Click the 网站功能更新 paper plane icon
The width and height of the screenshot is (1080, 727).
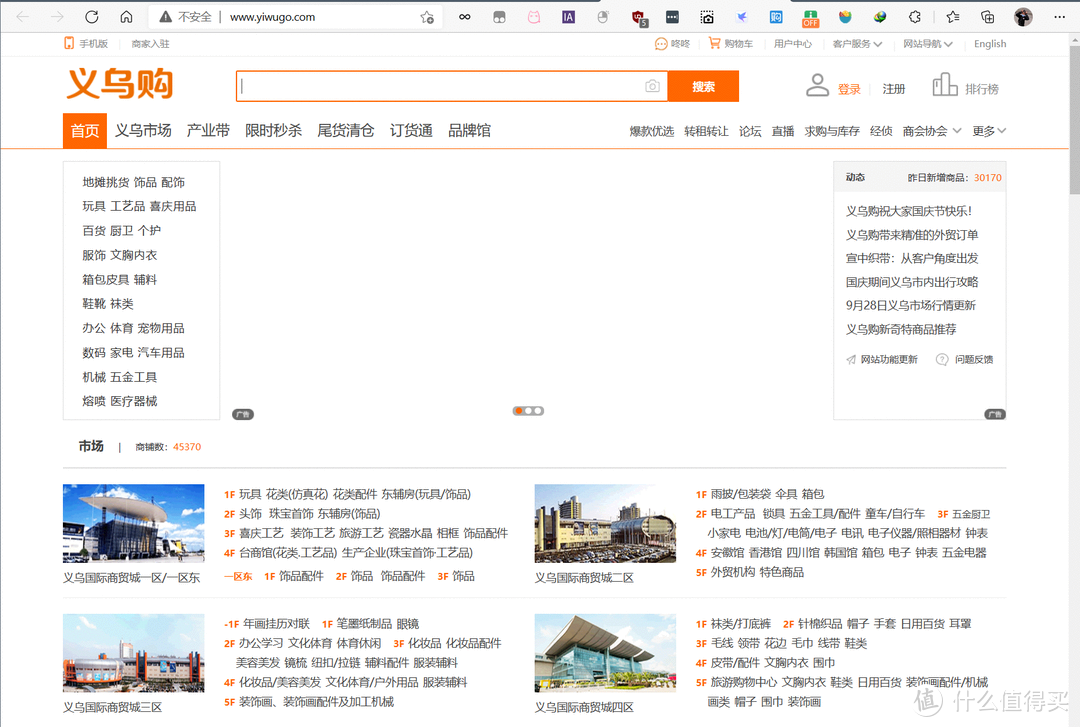point(851,360)
